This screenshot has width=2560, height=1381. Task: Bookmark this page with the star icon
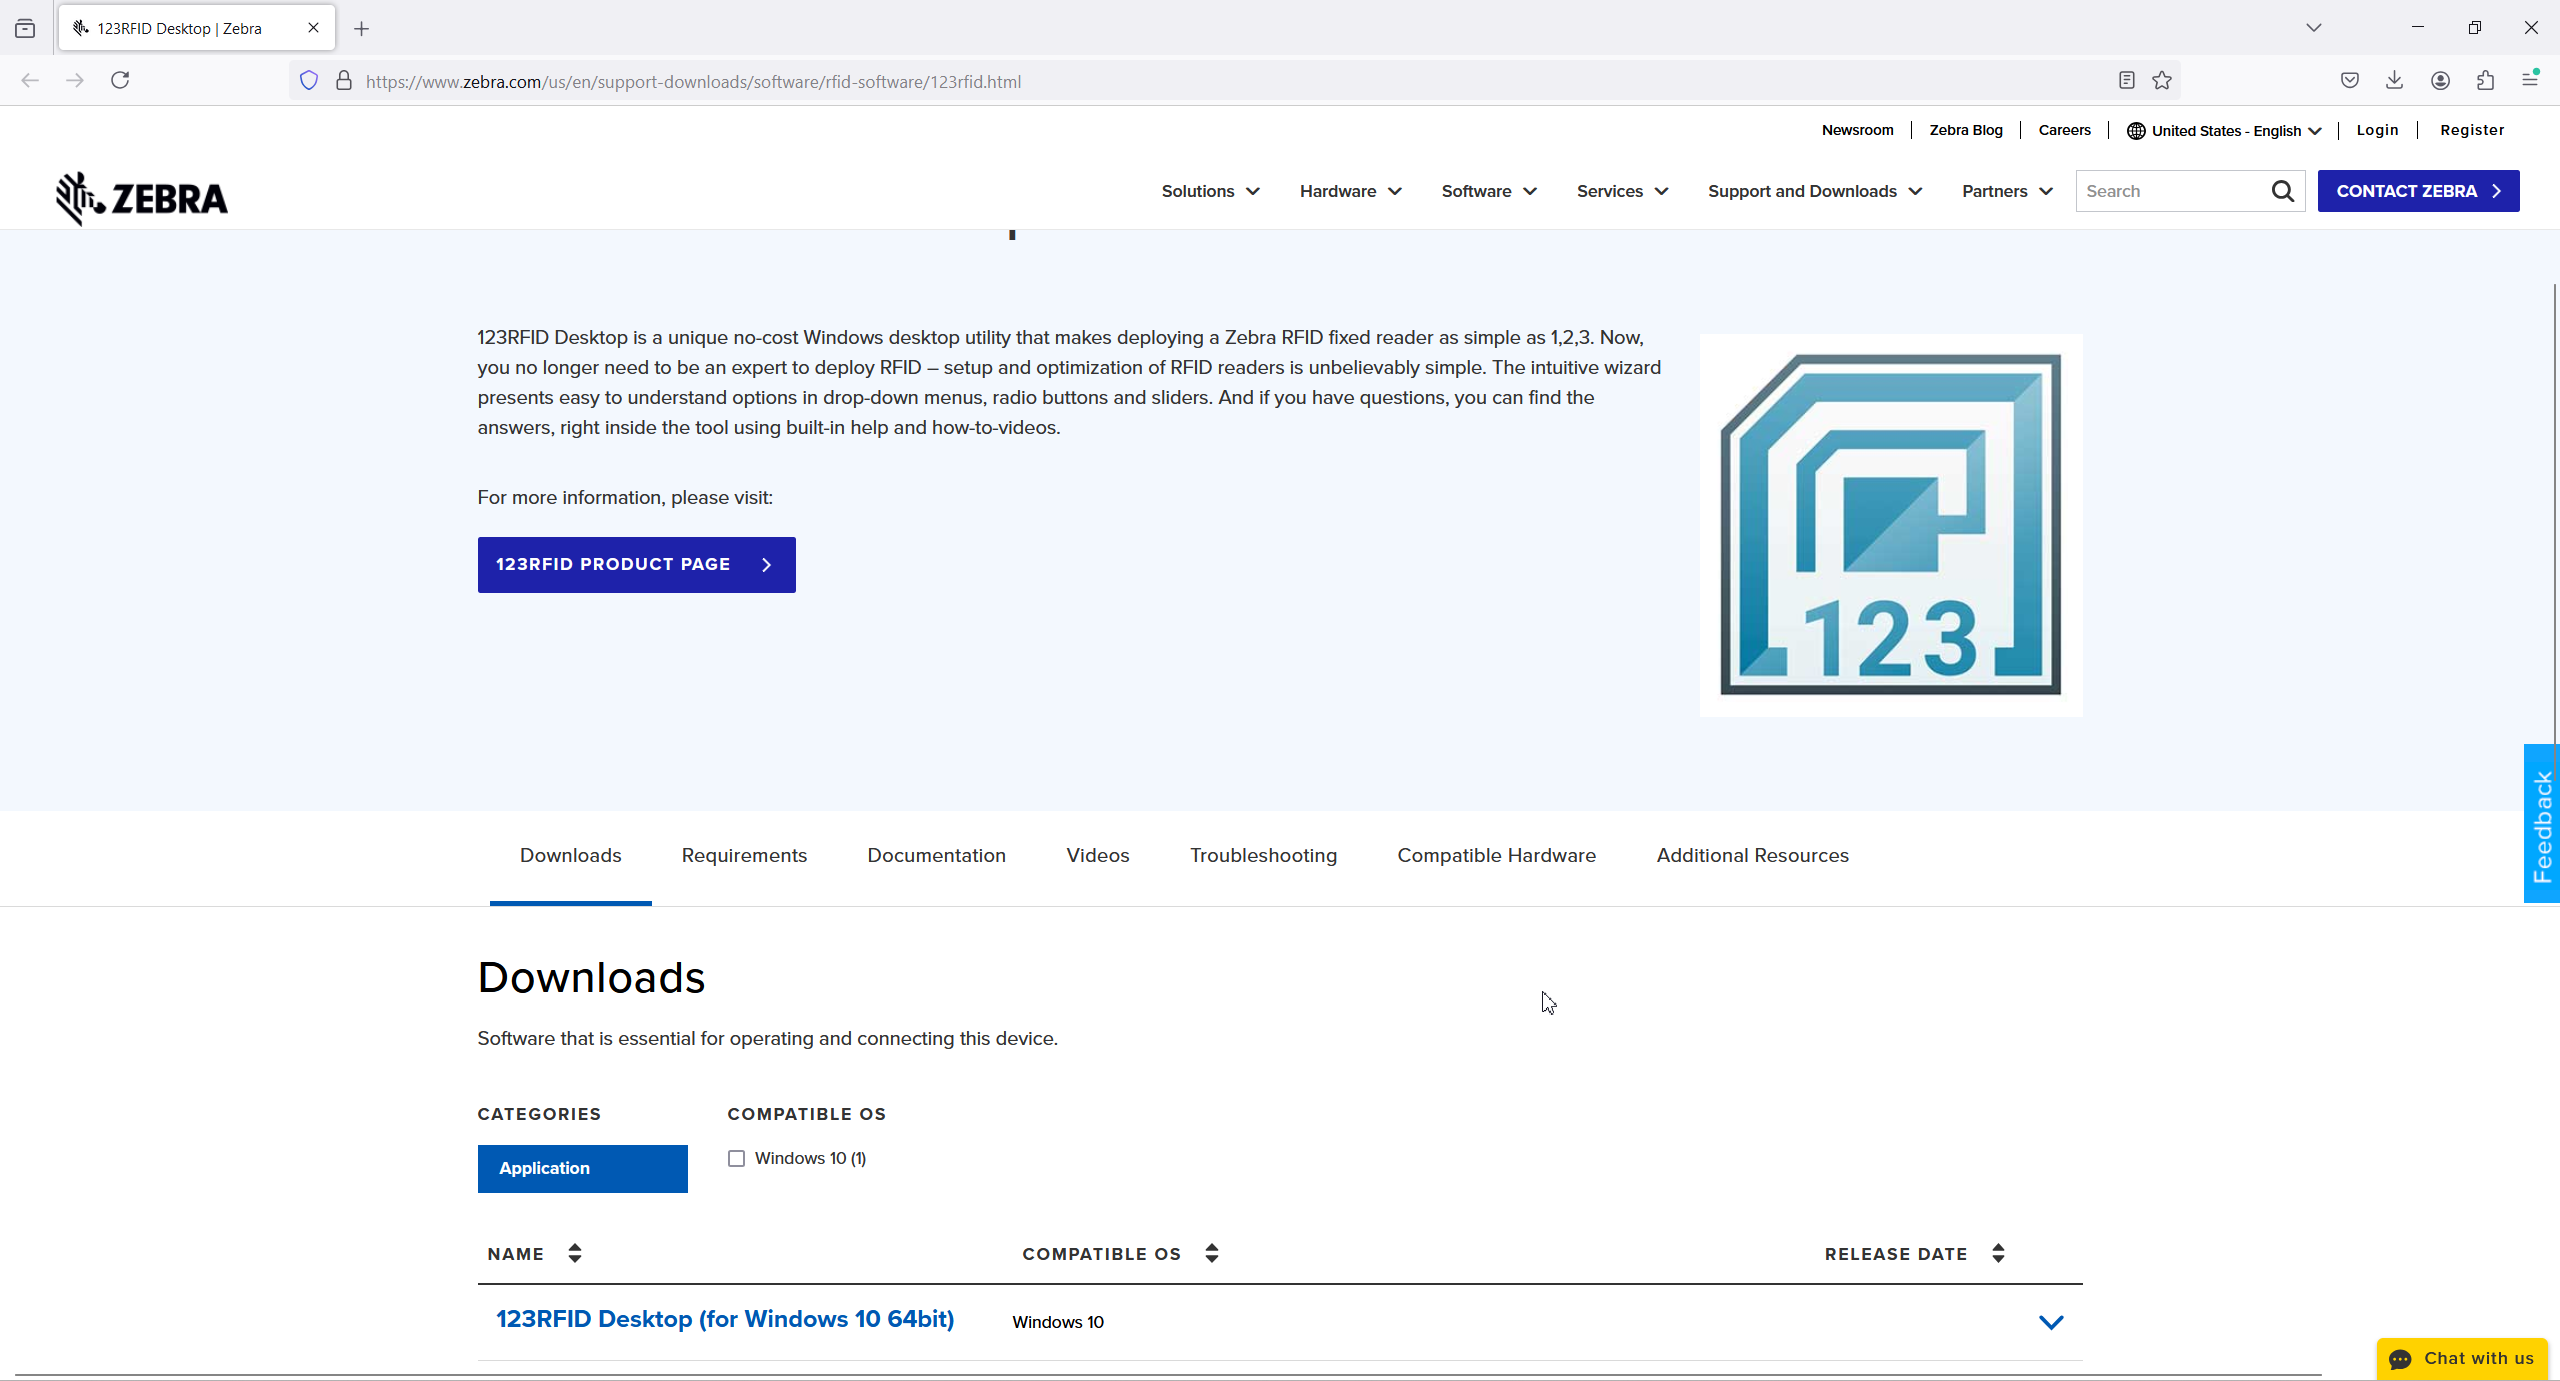(2162, 81)
